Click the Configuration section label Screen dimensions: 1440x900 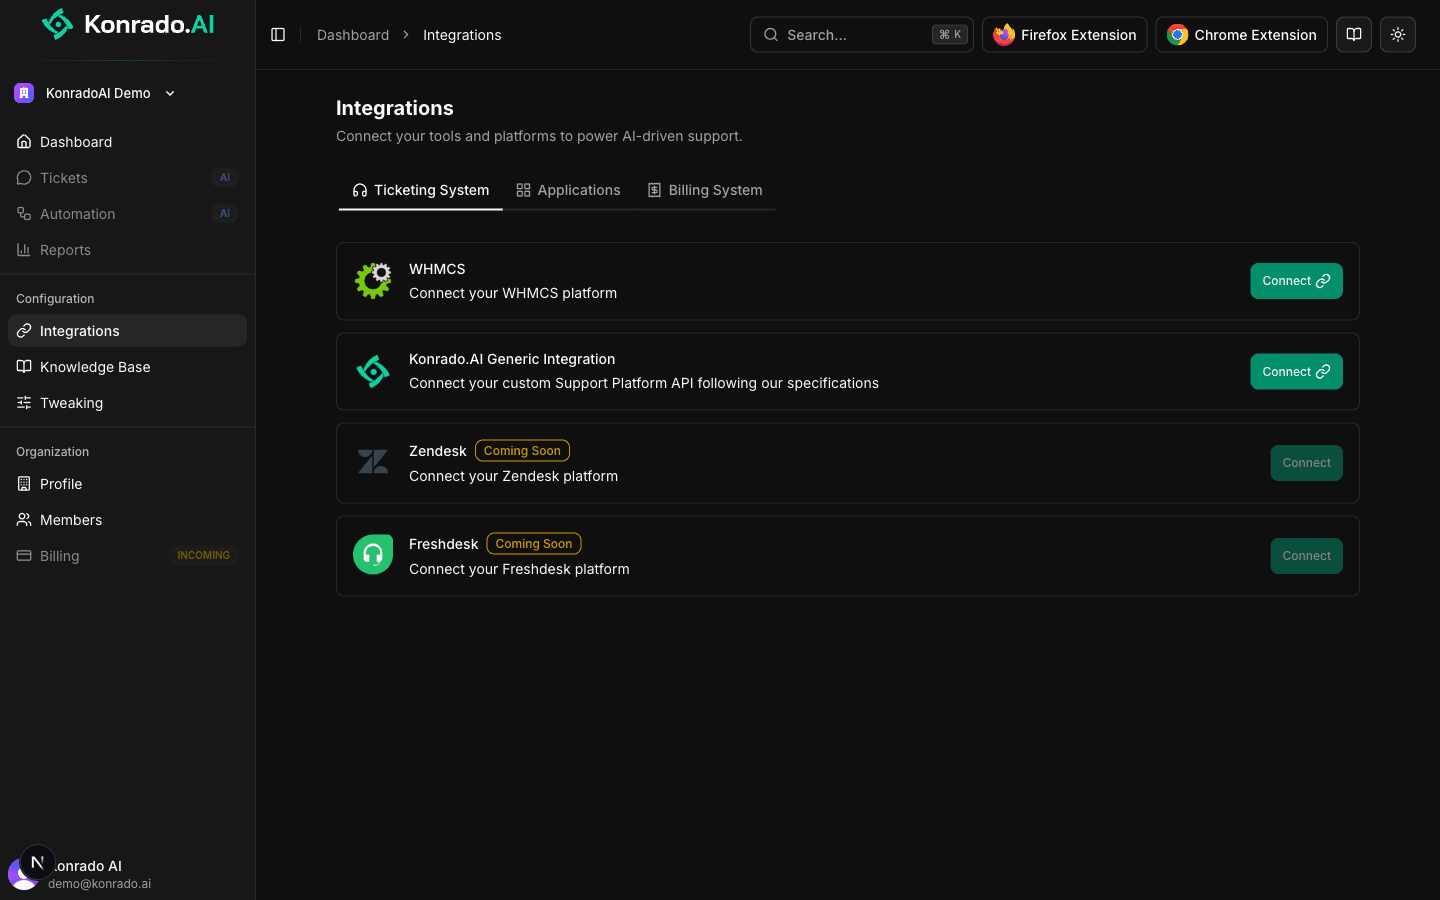[55, 299]
